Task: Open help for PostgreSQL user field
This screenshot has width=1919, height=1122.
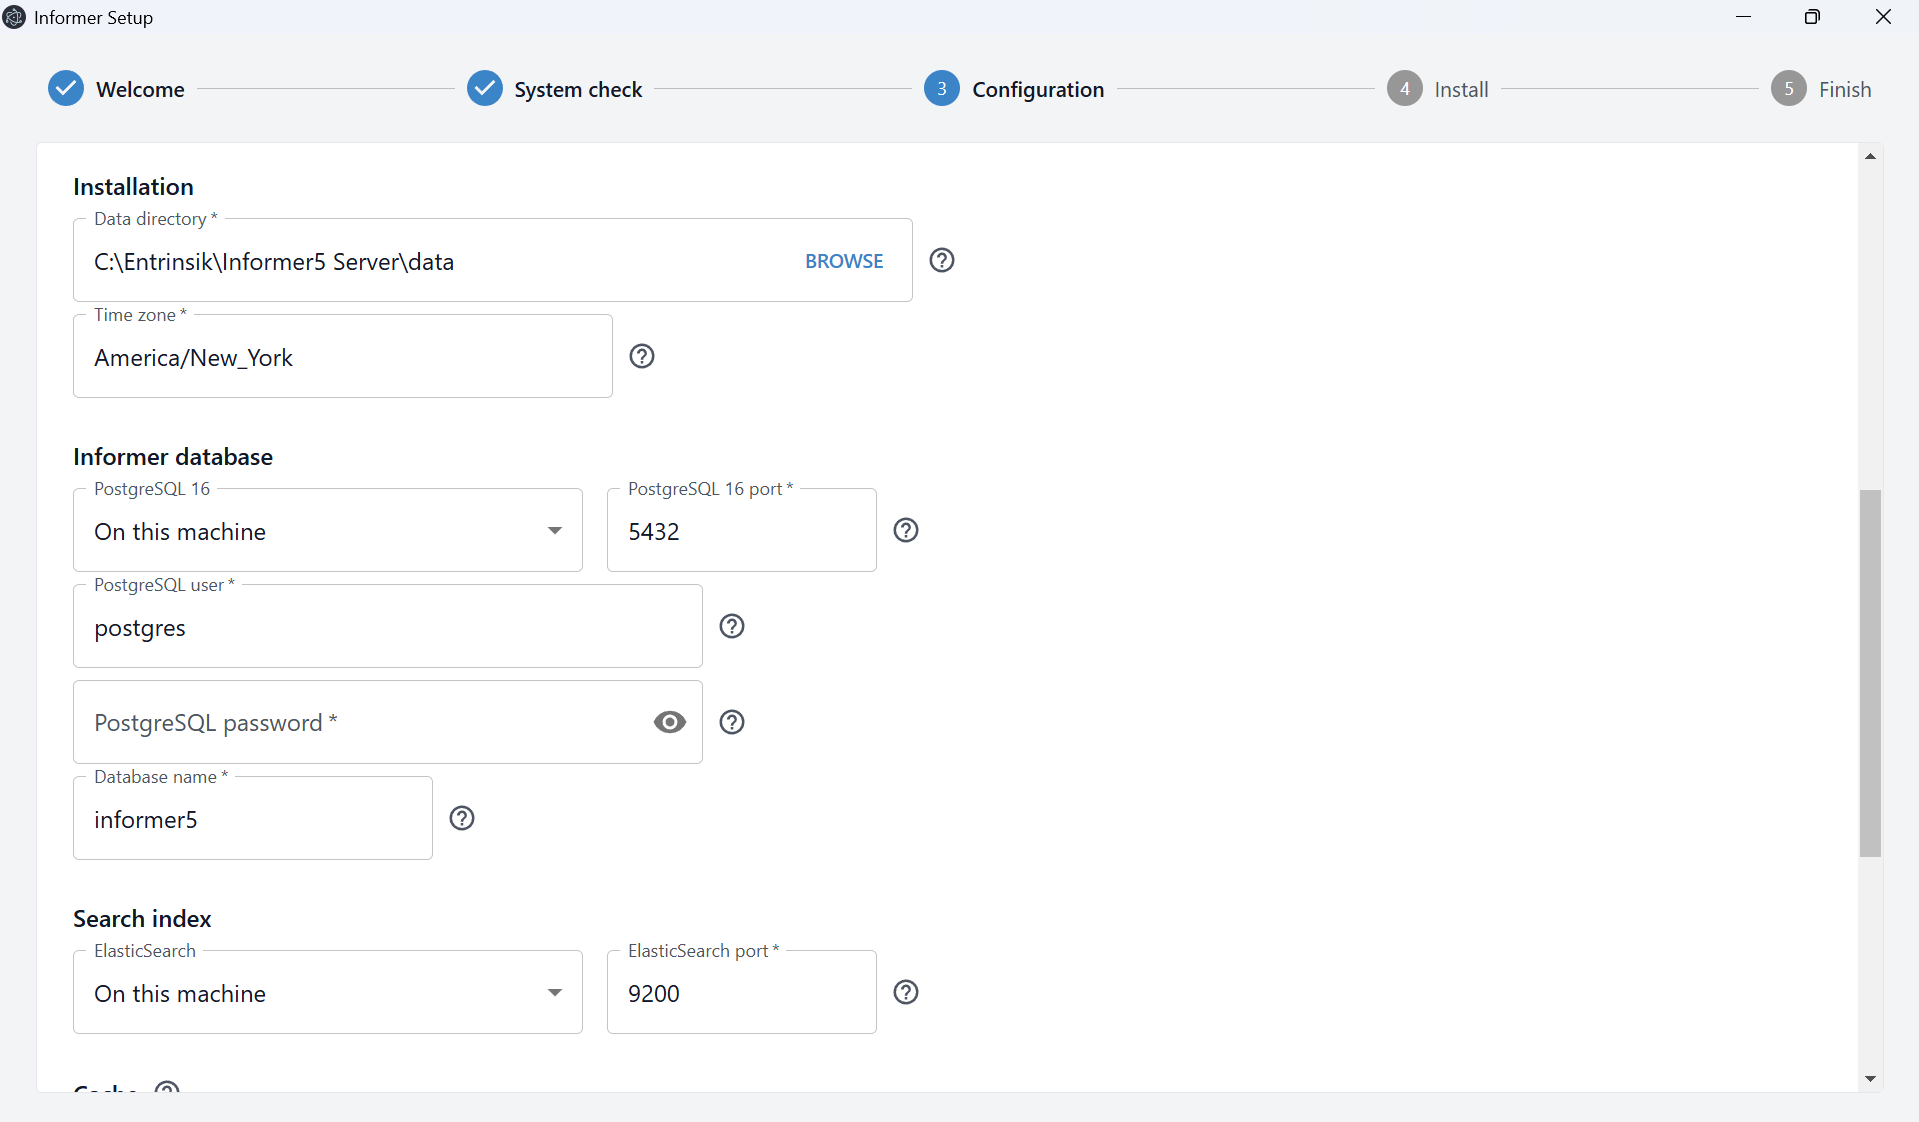Action: (731, 627)
